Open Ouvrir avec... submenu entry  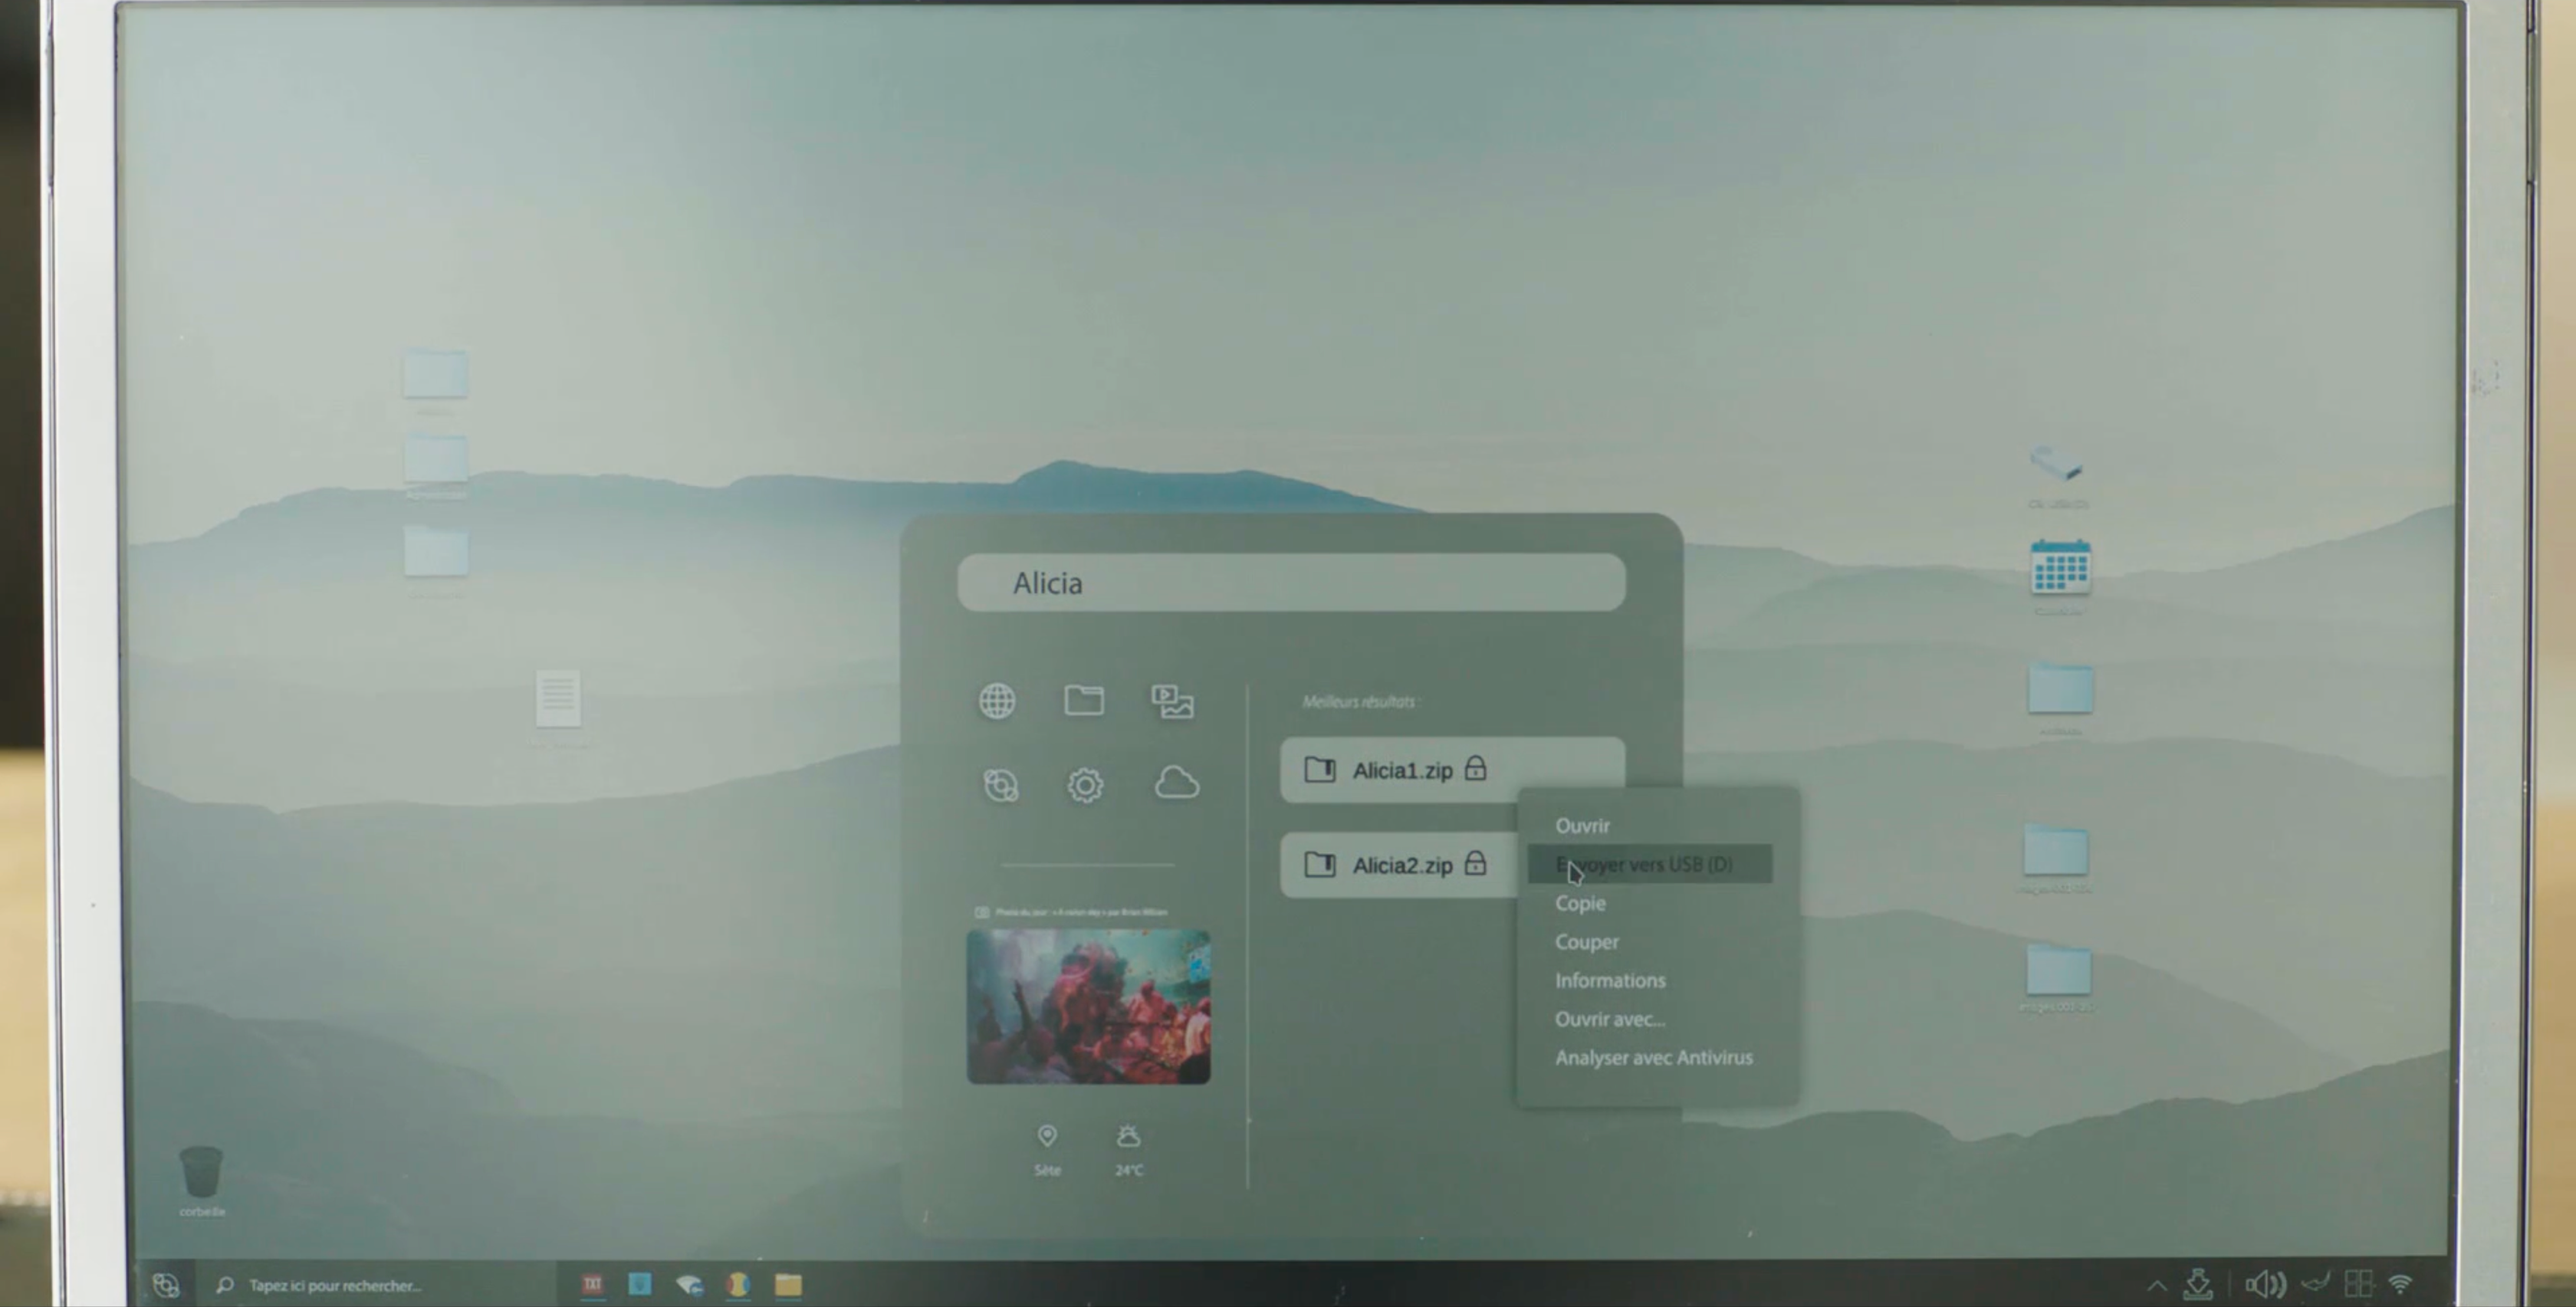1609,1019
